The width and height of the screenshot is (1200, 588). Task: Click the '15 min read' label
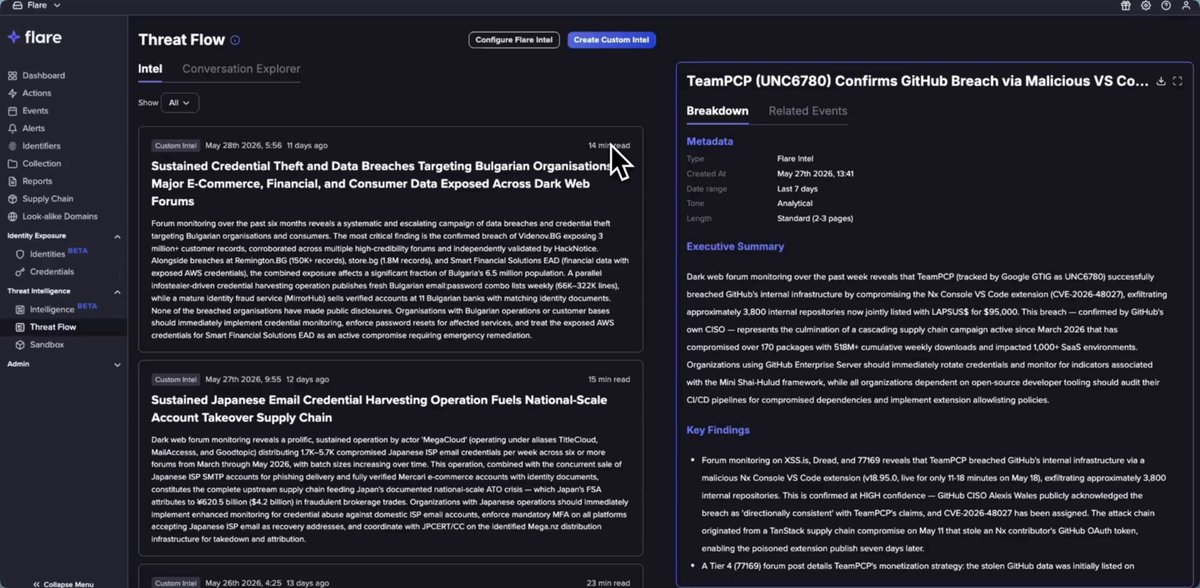pyautogui.click(x=609, y=379)
